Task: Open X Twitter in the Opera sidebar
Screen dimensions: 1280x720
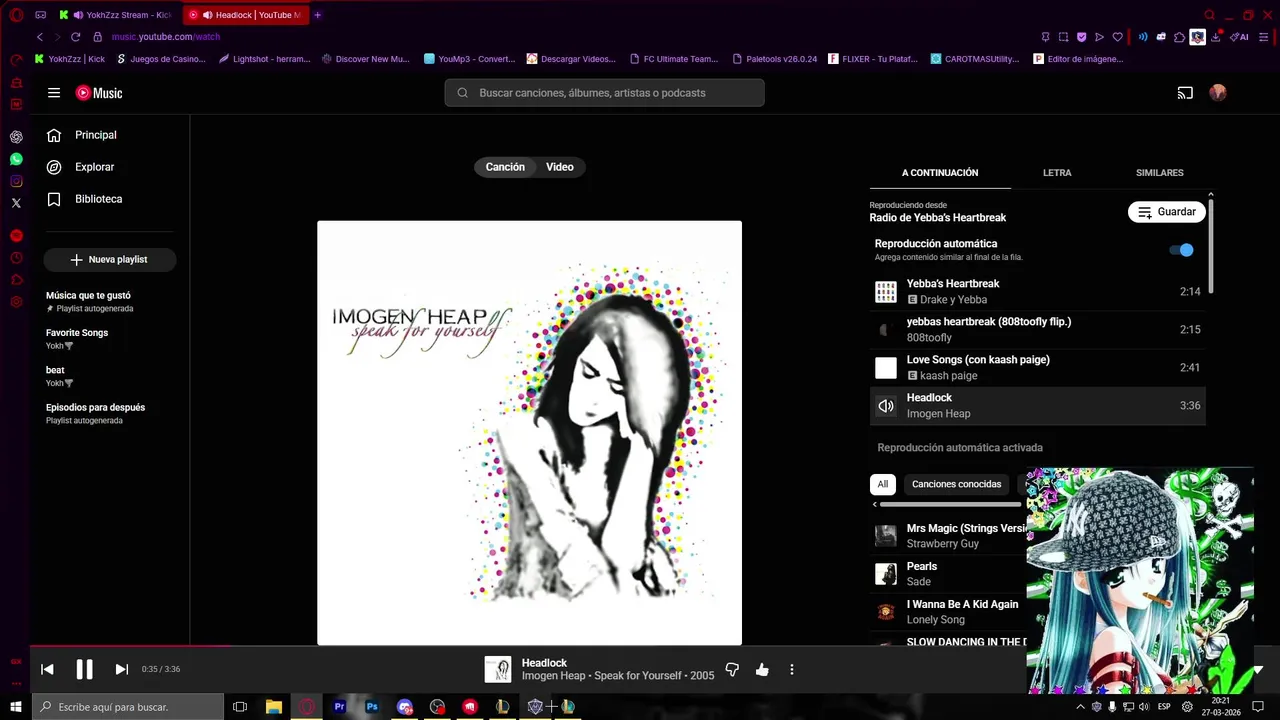Action: [x=16, y=203]
